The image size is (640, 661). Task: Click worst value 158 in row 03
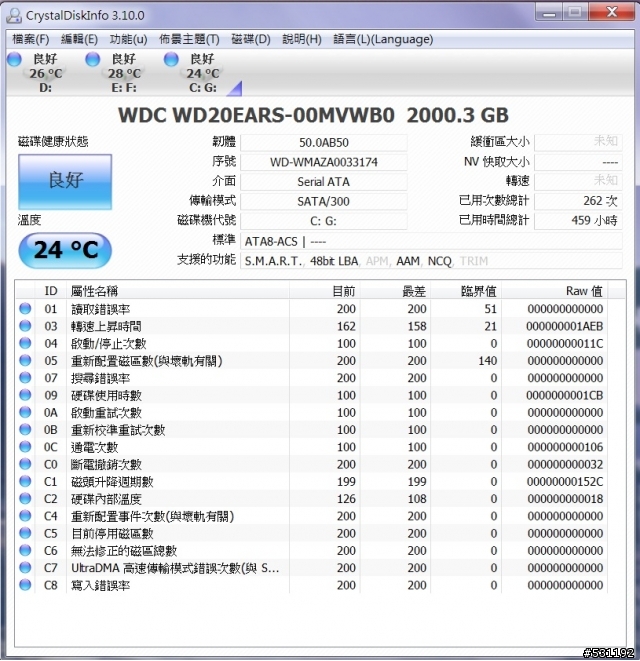417,326
